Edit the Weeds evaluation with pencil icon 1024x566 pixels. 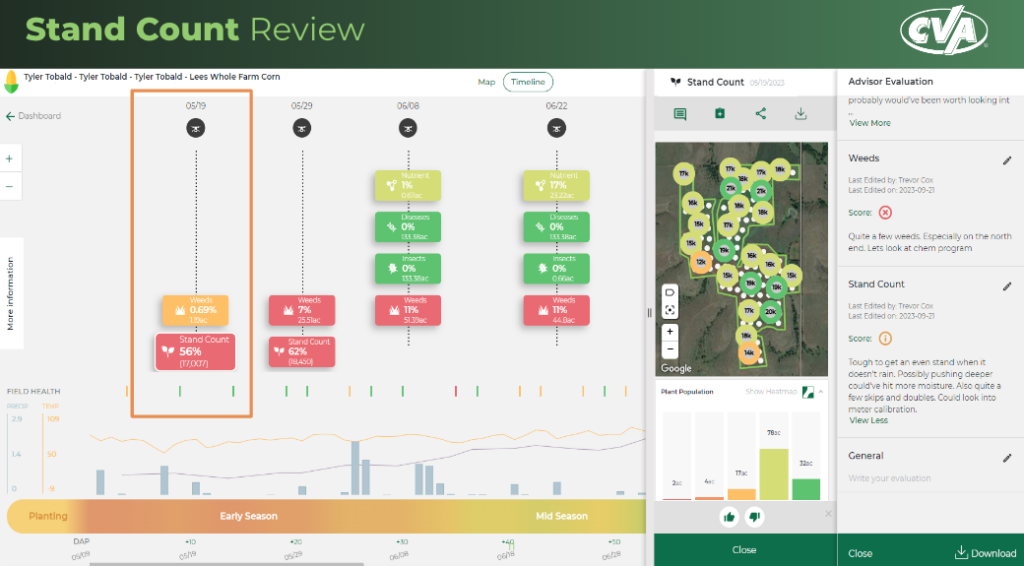pos(1007,160)
